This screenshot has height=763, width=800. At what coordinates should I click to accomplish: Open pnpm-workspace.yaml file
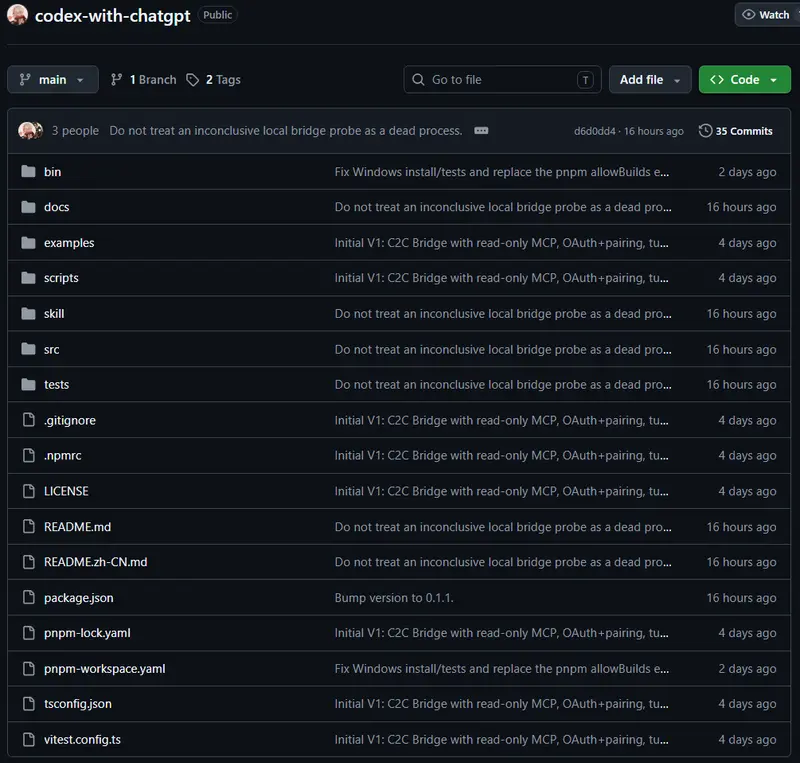[x=105, y=669]
